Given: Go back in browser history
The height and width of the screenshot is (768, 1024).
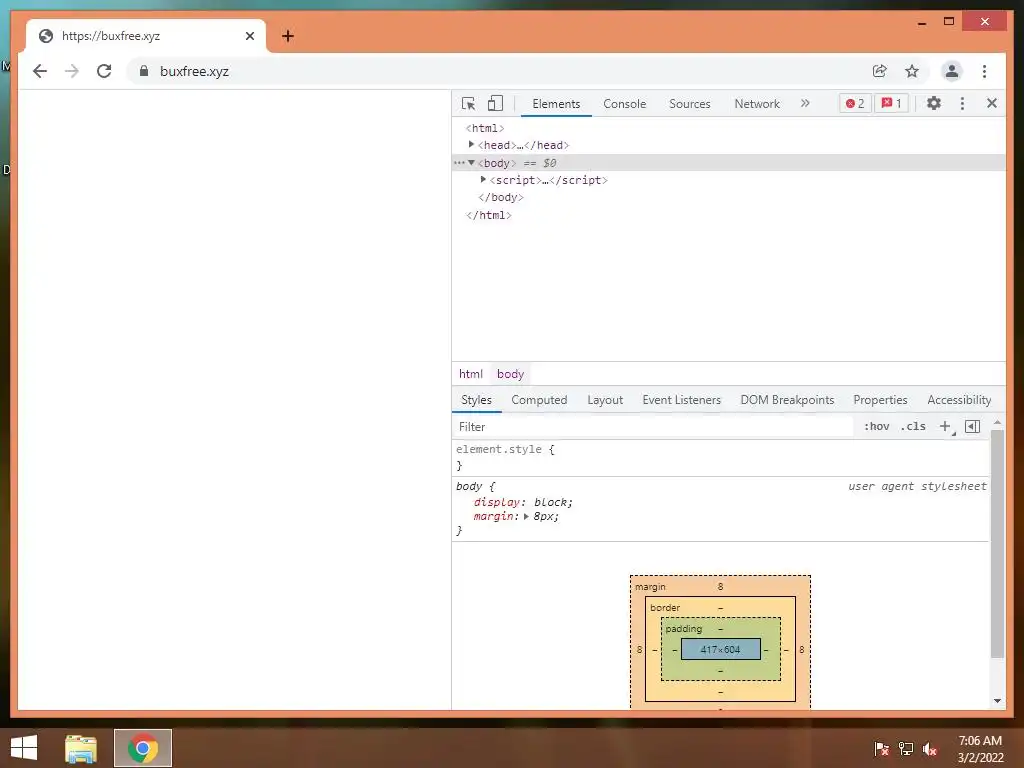Looking at the screenshot, I should pos(40,71).
